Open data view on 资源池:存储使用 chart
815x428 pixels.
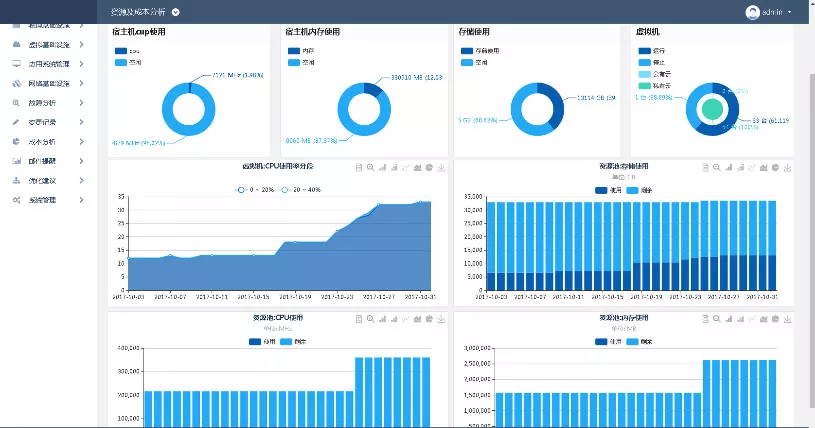click(705, 167)
